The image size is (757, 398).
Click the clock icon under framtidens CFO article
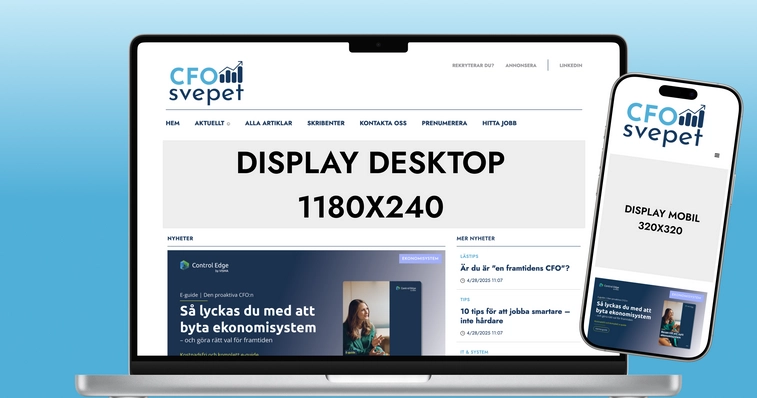tap(463, 281)
